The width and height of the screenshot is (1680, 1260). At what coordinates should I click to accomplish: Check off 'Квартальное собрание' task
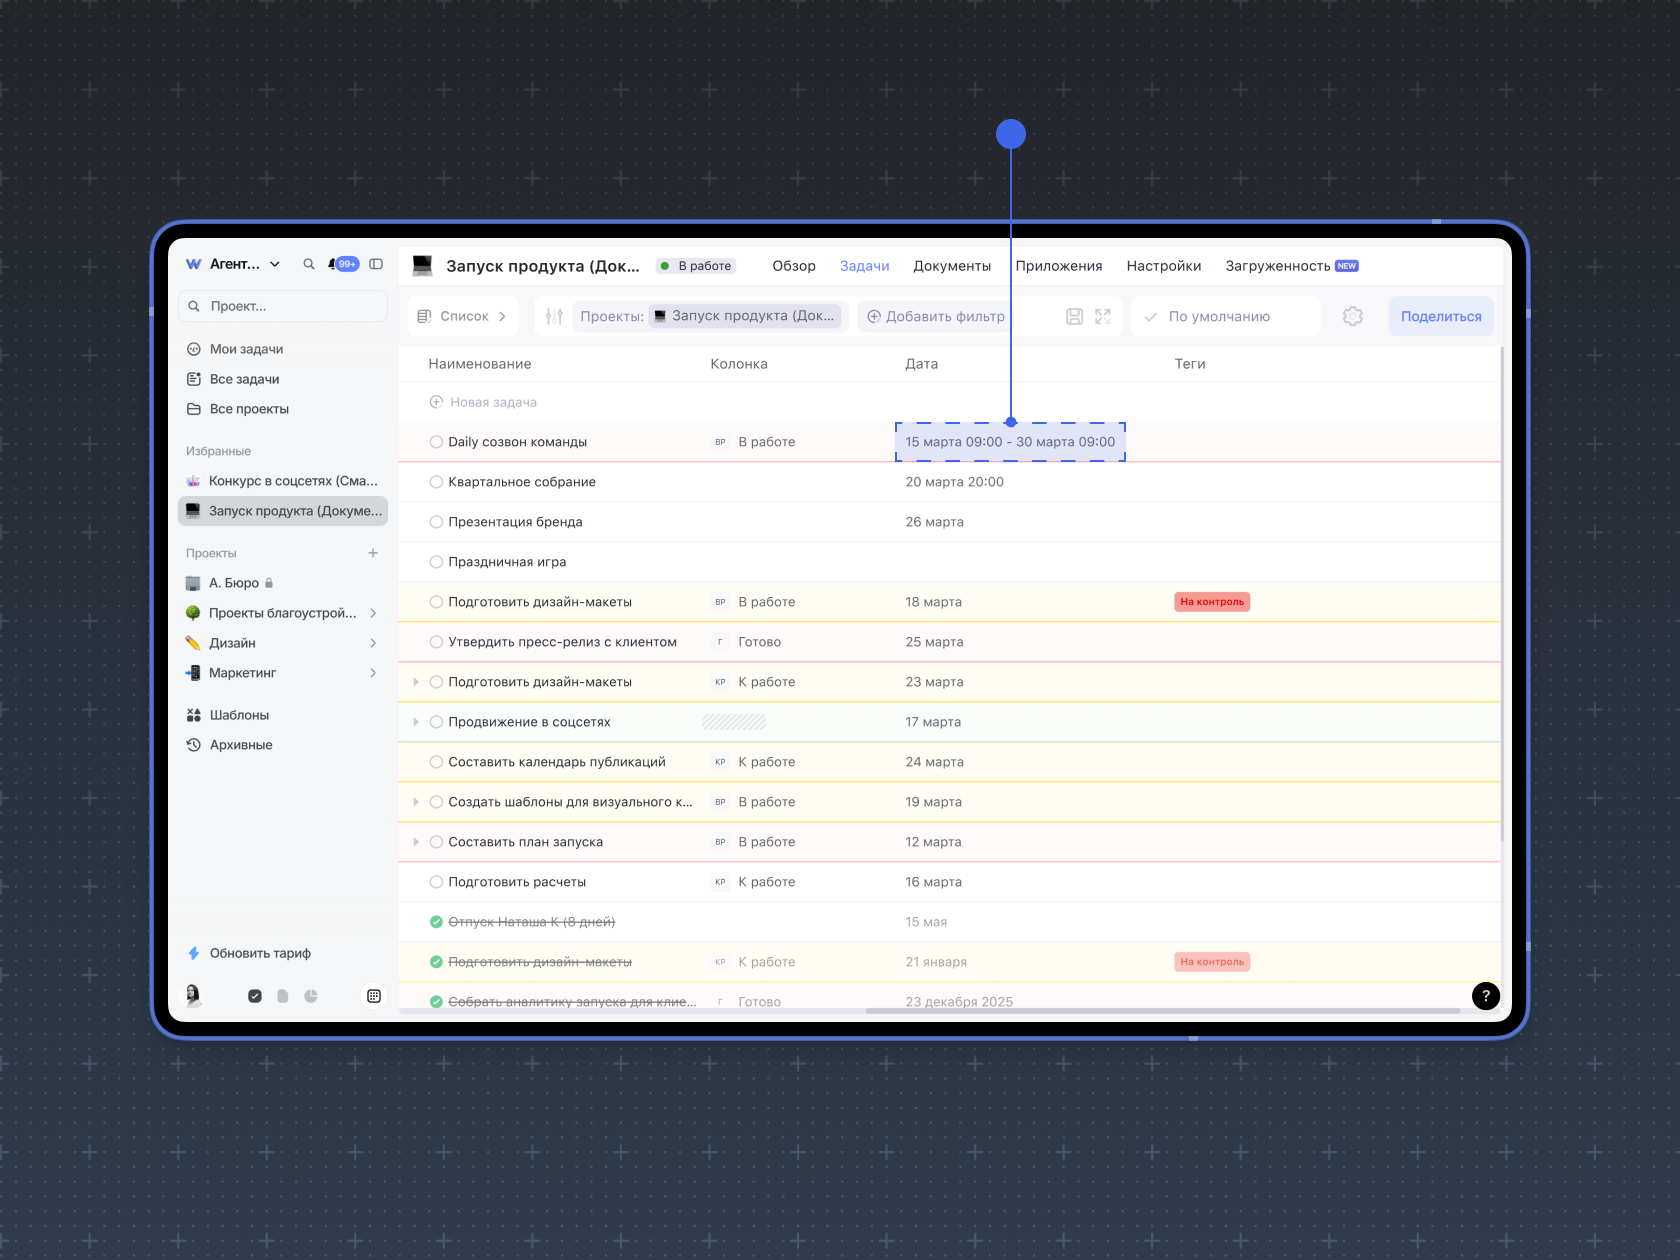436,482
